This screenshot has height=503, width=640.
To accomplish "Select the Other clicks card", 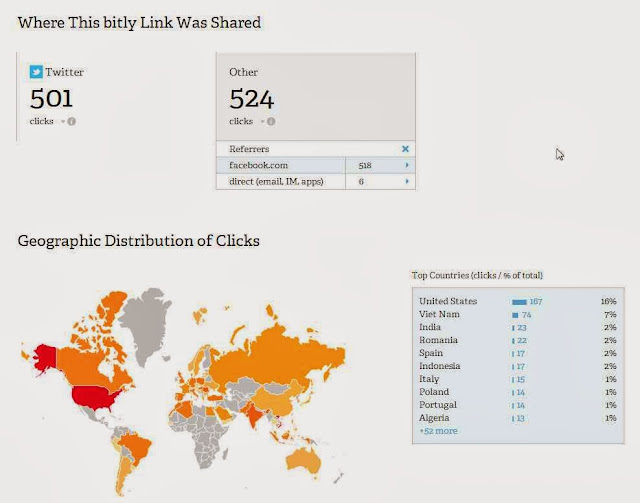I will point(316,97).
